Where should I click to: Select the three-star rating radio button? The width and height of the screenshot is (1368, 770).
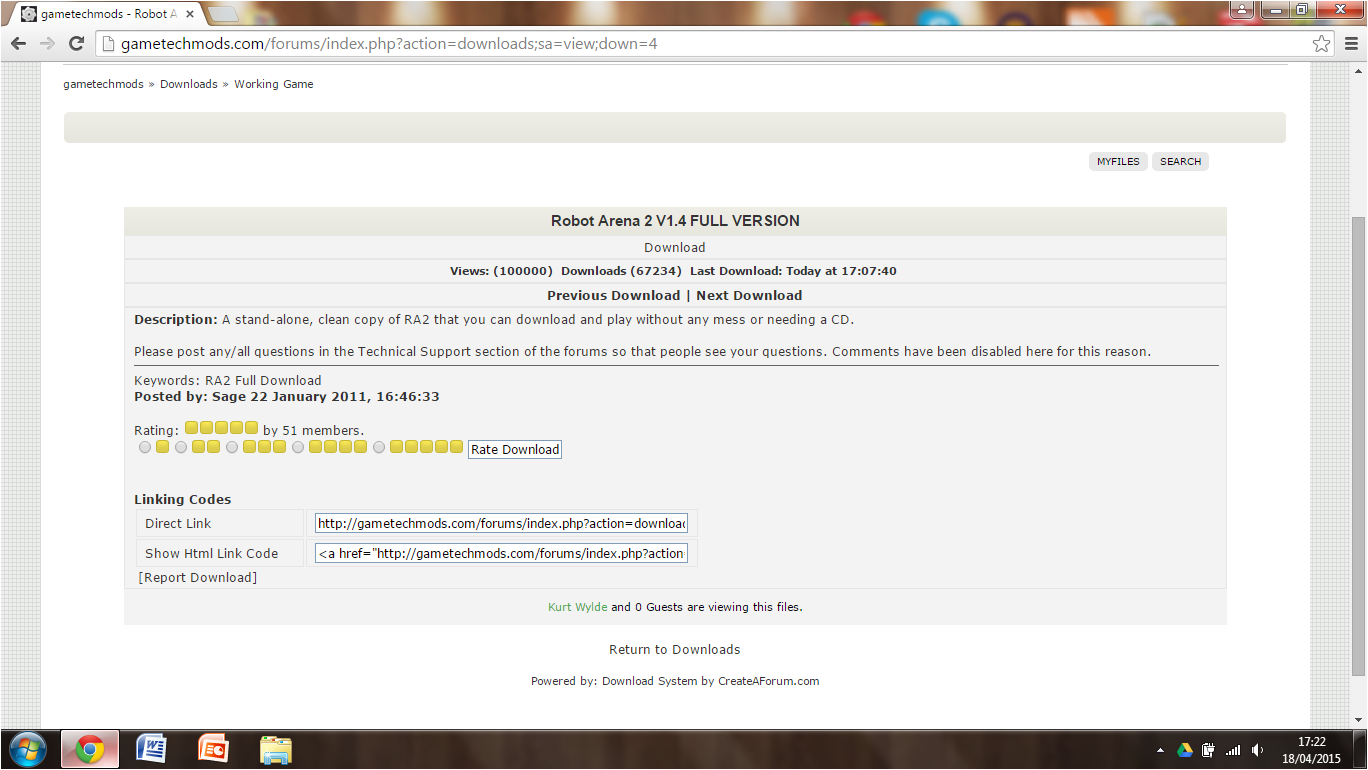point(232,447)
